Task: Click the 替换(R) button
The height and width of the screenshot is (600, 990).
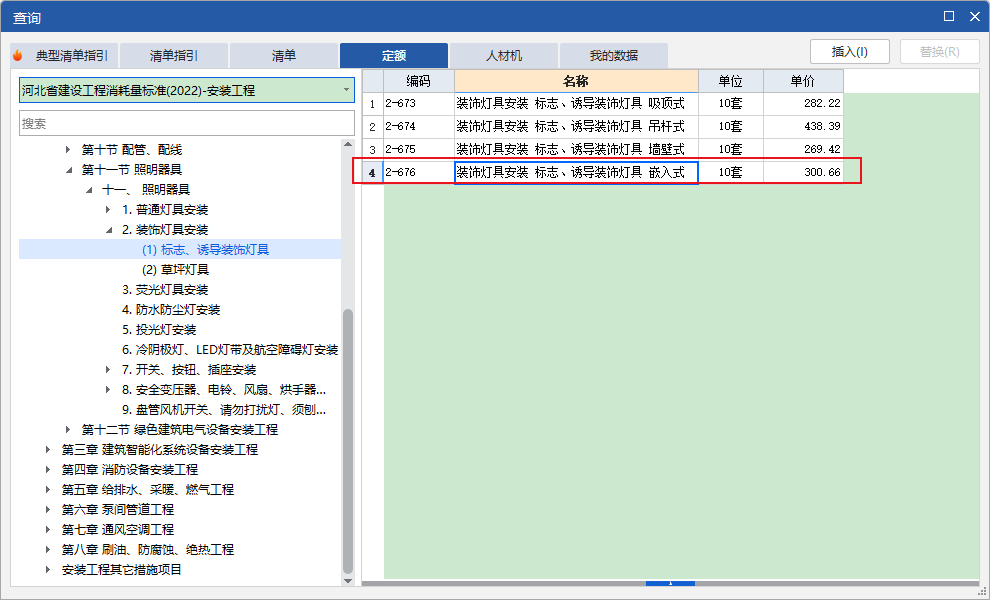Action: click(x=938, y=50)
